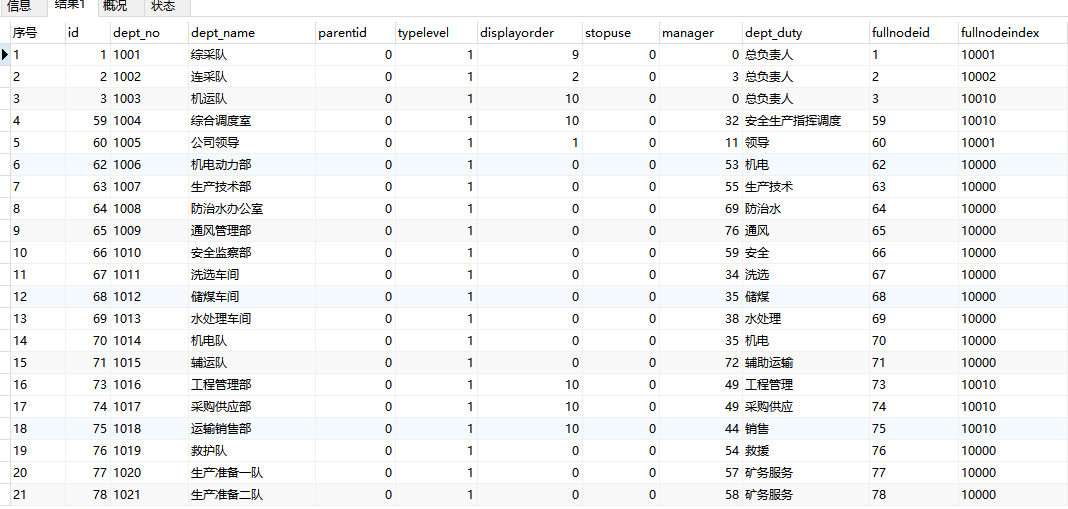Click the 储煤车间 cell
Viewport: 1068px width, 509px height.
pyautogui.click(x=252, y=297)
